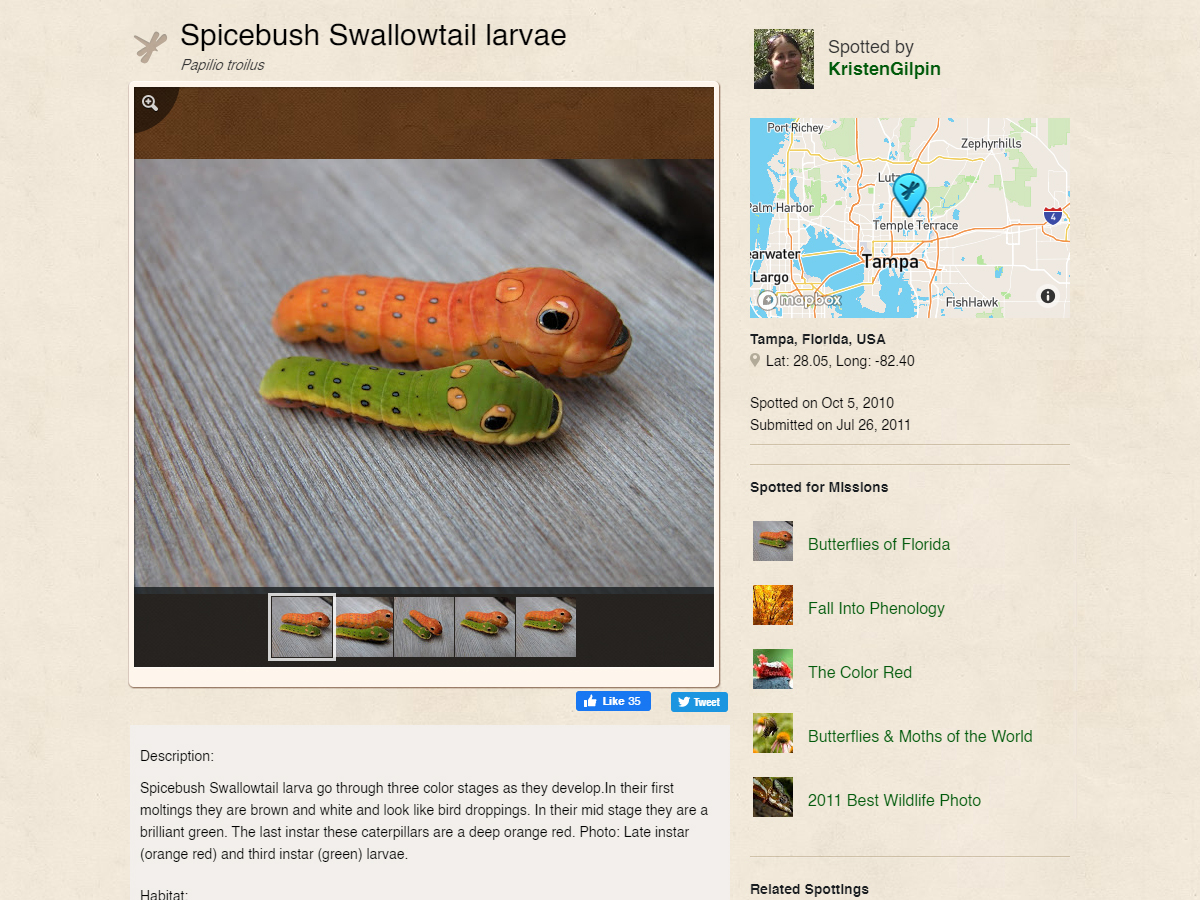This screenshot has height=900, width=1200.
Task: Open the Fall Into Phenology link
Action: pos(876,608)
